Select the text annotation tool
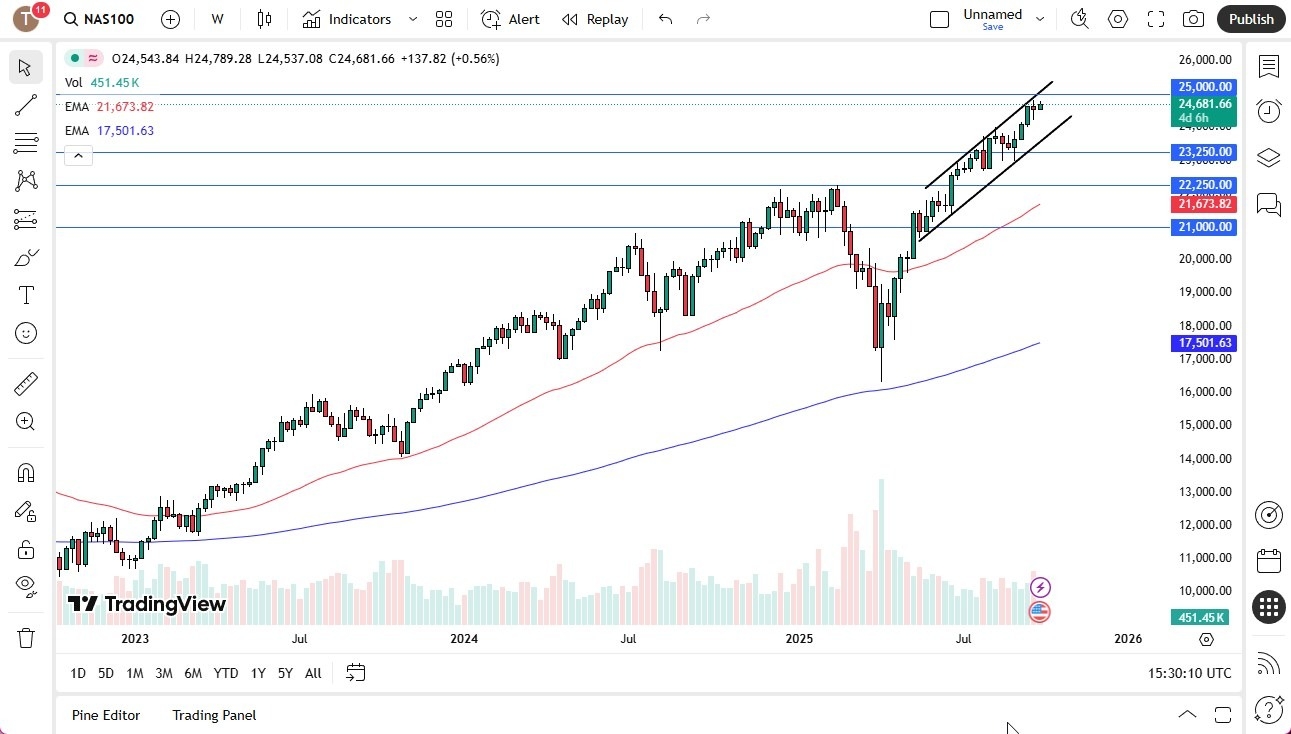This screenshot has width=1291, height=734. (x=25, y=294)
